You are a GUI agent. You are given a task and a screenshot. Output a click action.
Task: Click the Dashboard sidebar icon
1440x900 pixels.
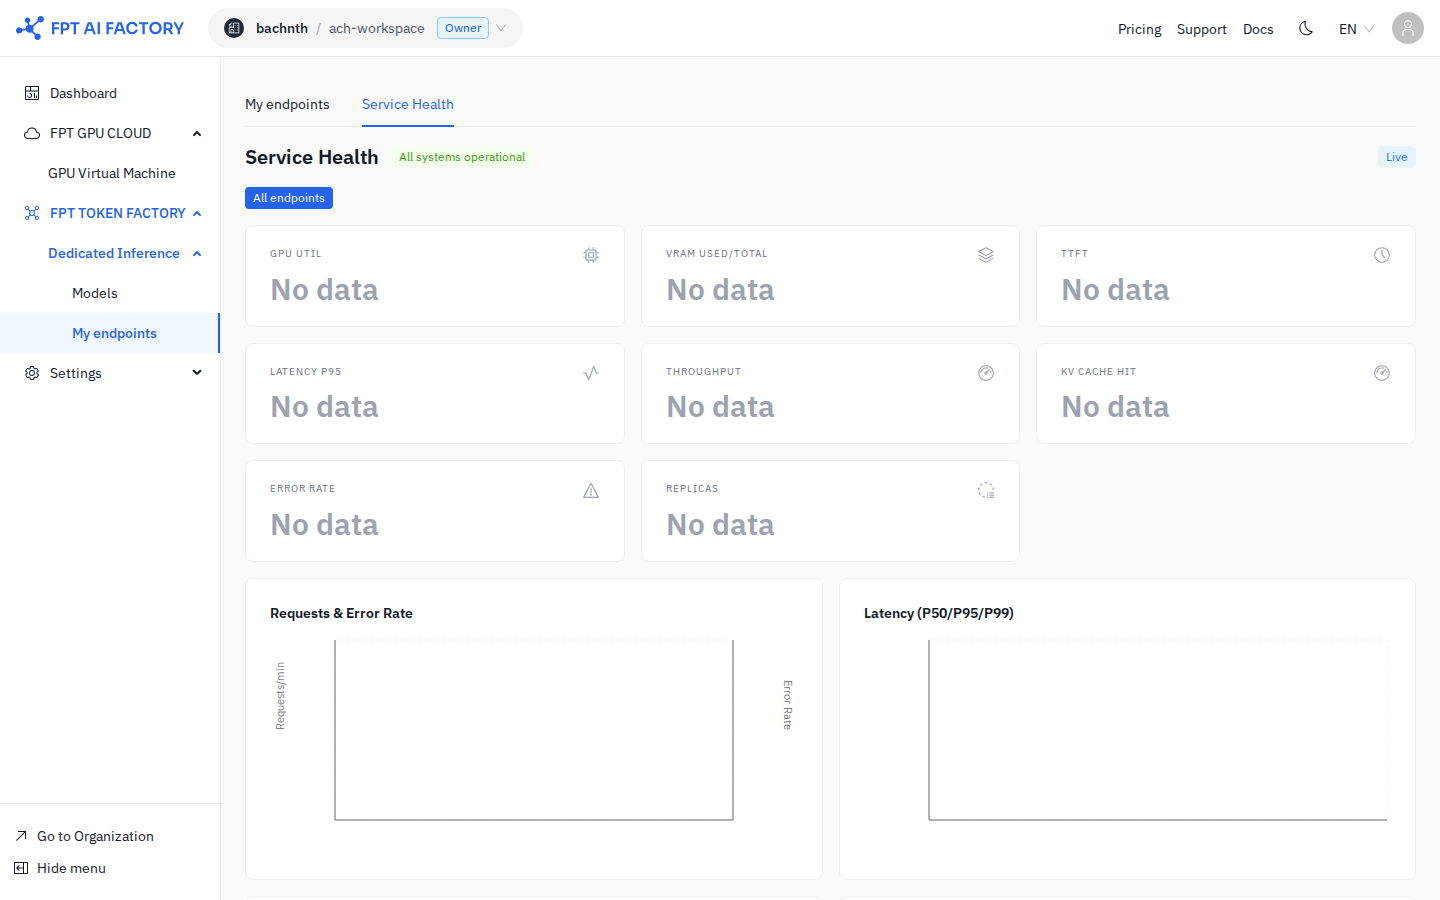(32, 93)
